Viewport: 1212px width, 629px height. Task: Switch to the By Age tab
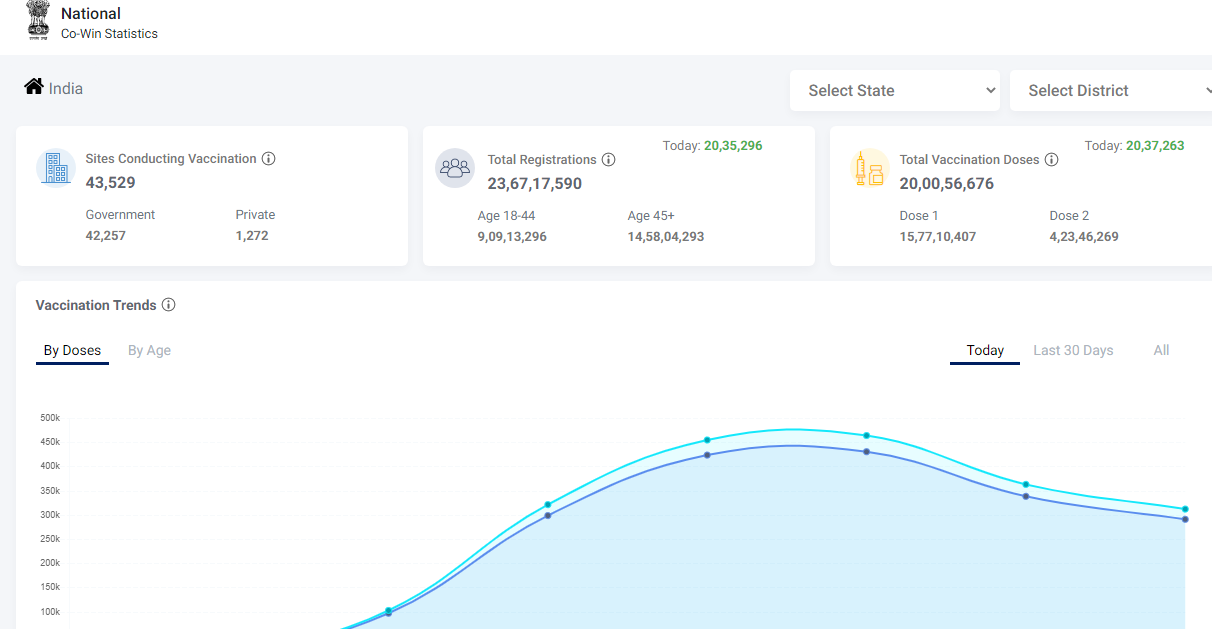[149, 350]
